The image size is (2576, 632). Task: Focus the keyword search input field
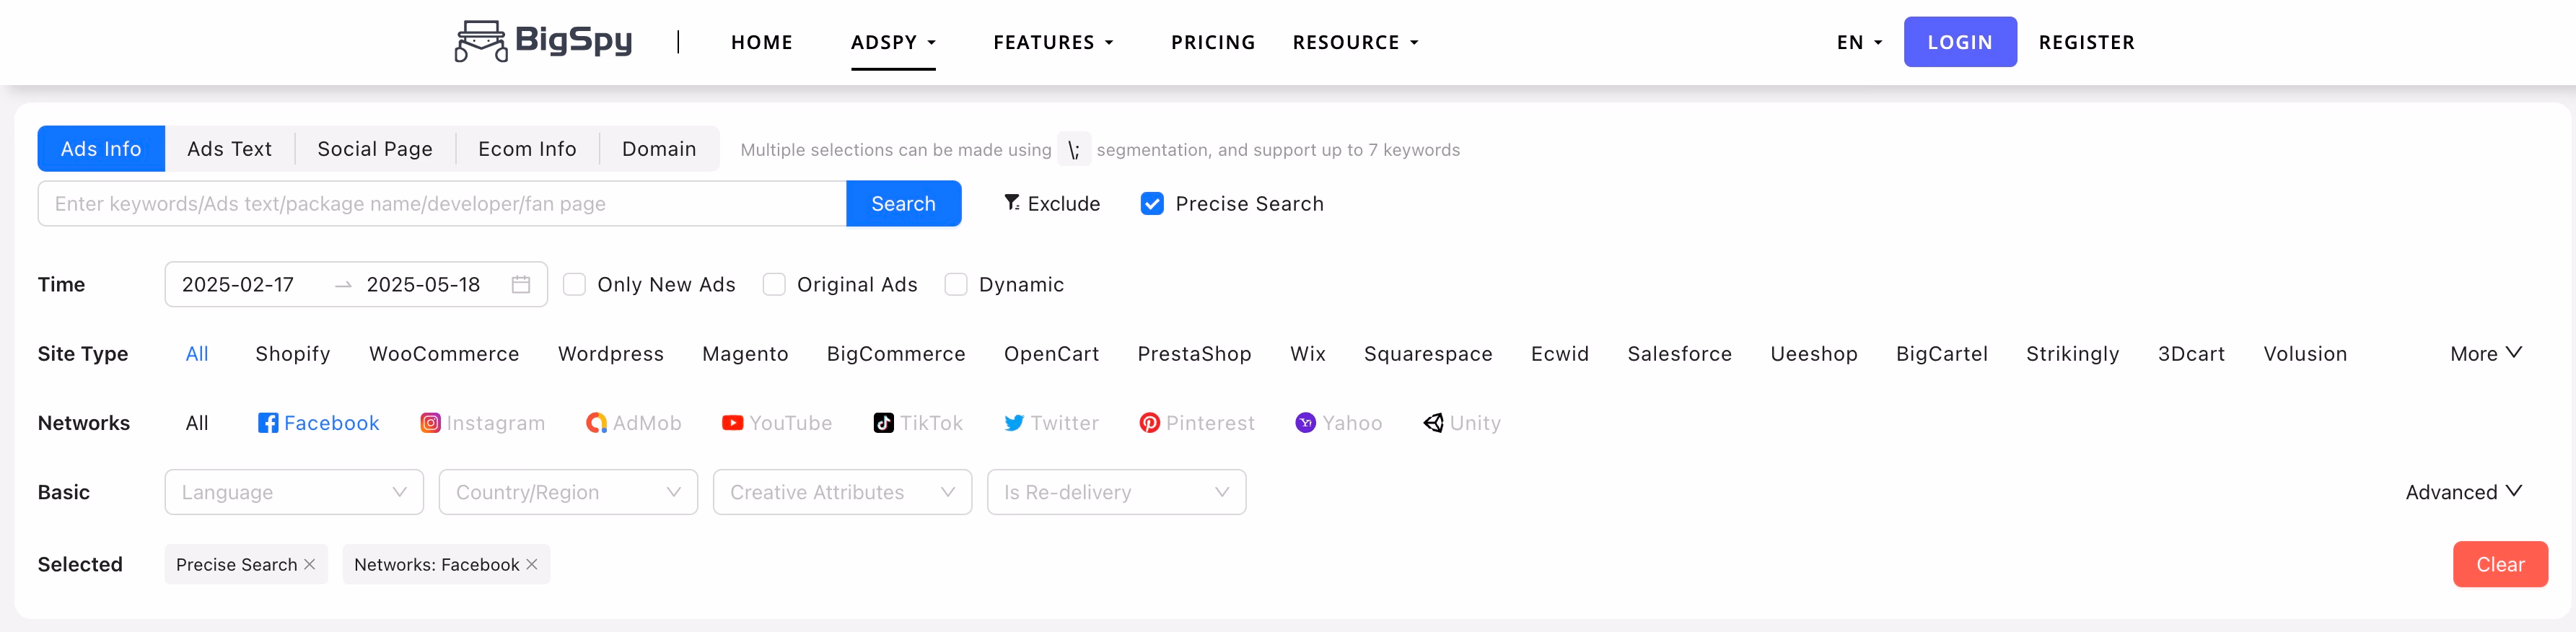(442, 204)
